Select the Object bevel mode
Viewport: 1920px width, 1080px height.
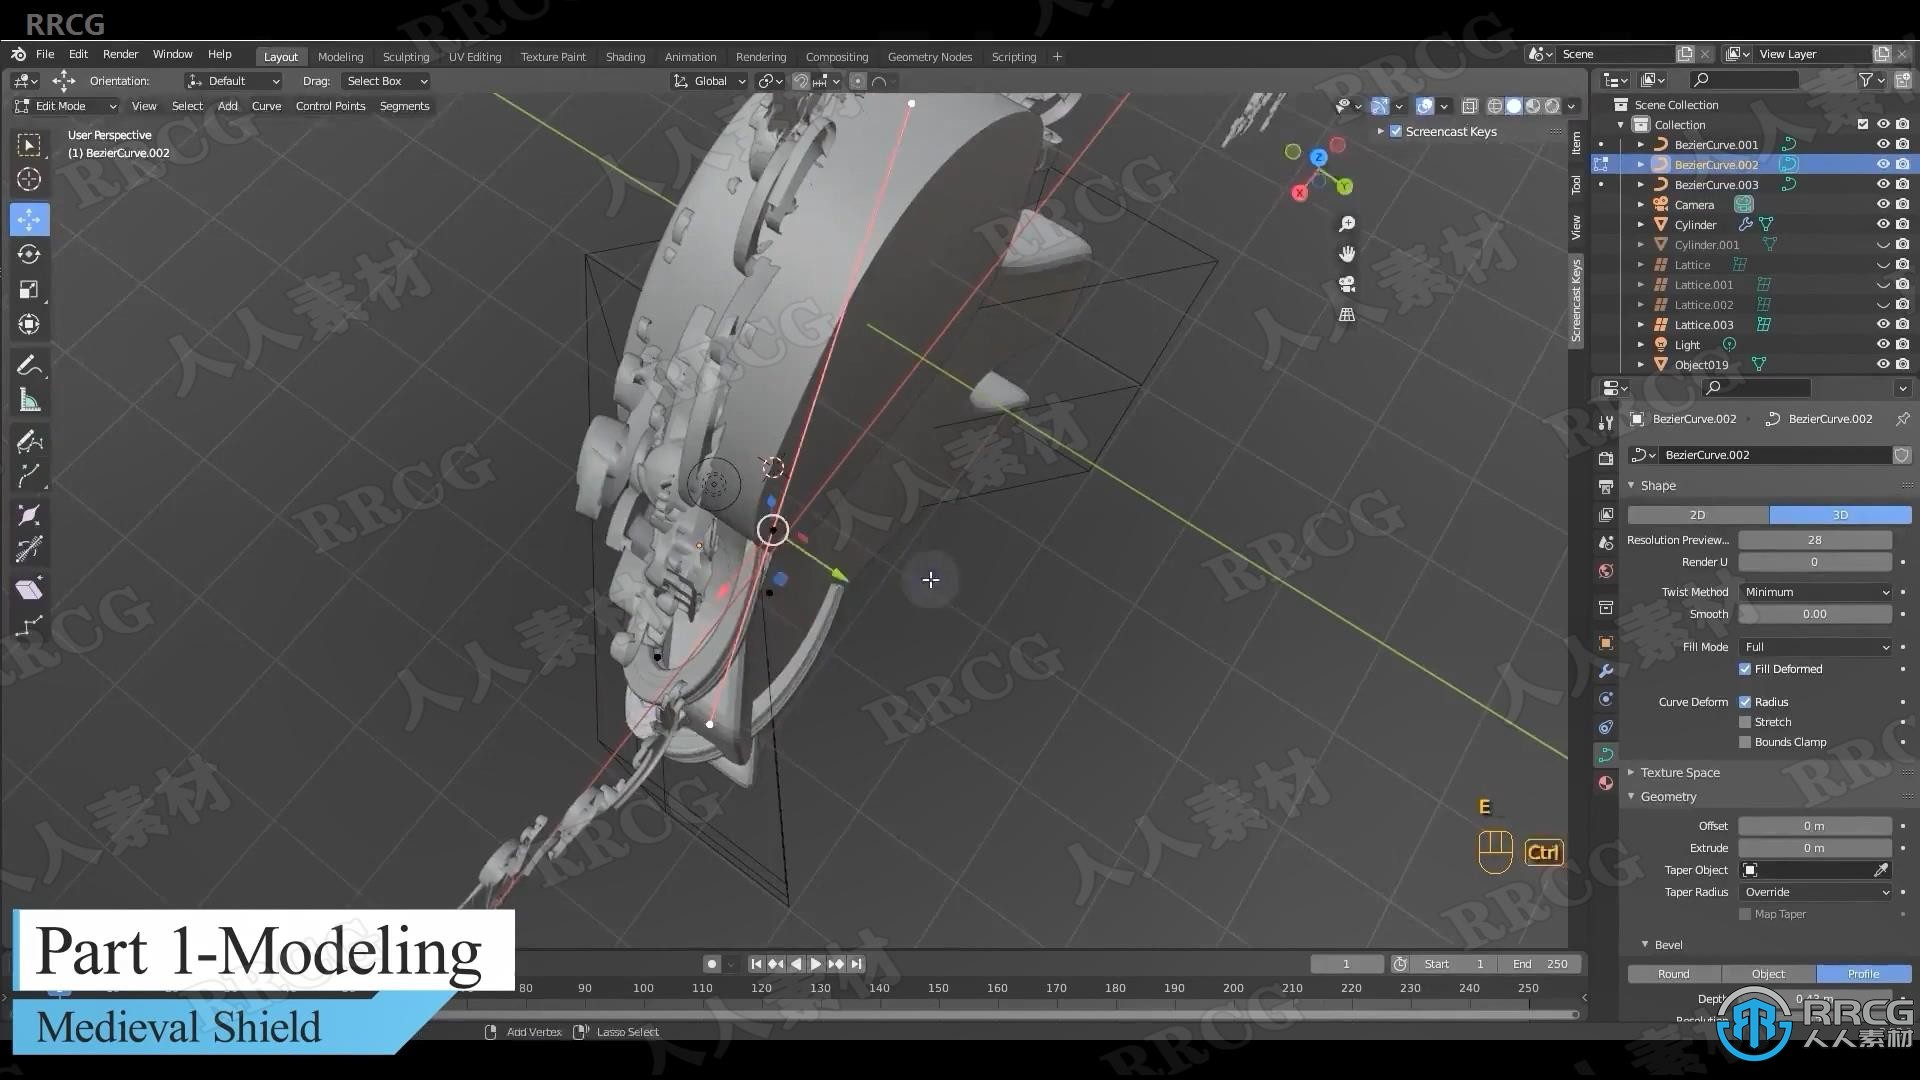1768,974
